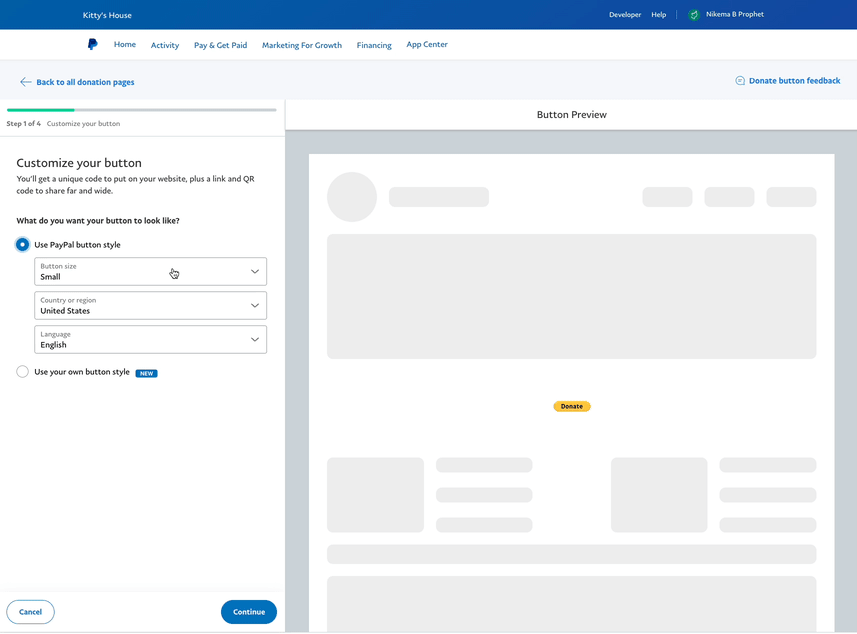Open the Financing menu item
Viewport: 857px width, 634px height.
click(374, 45)
